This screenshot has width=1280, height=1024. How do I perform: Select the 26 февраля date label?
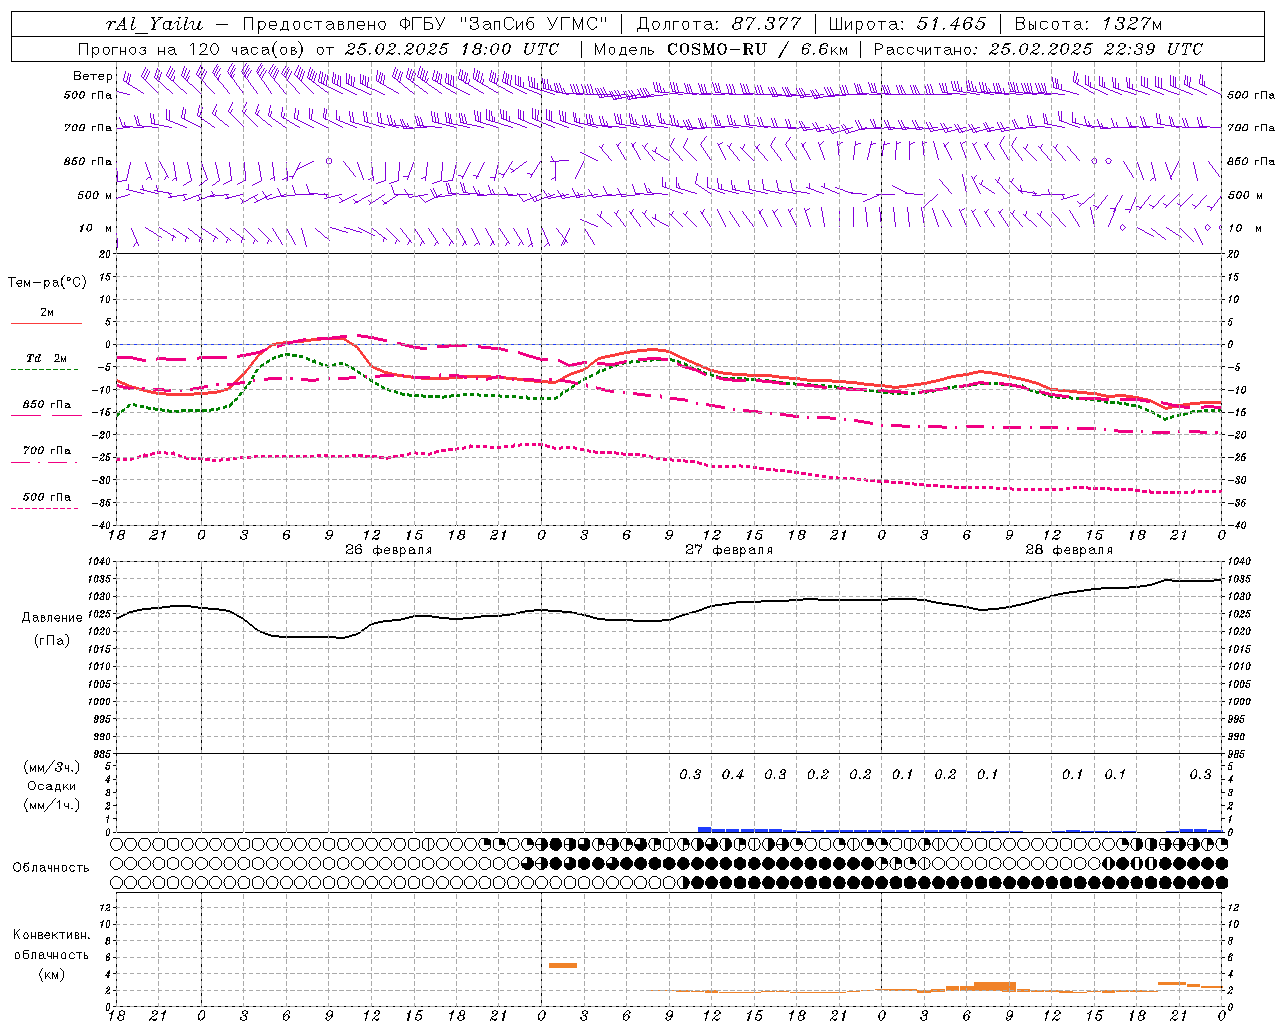(388, 550)
